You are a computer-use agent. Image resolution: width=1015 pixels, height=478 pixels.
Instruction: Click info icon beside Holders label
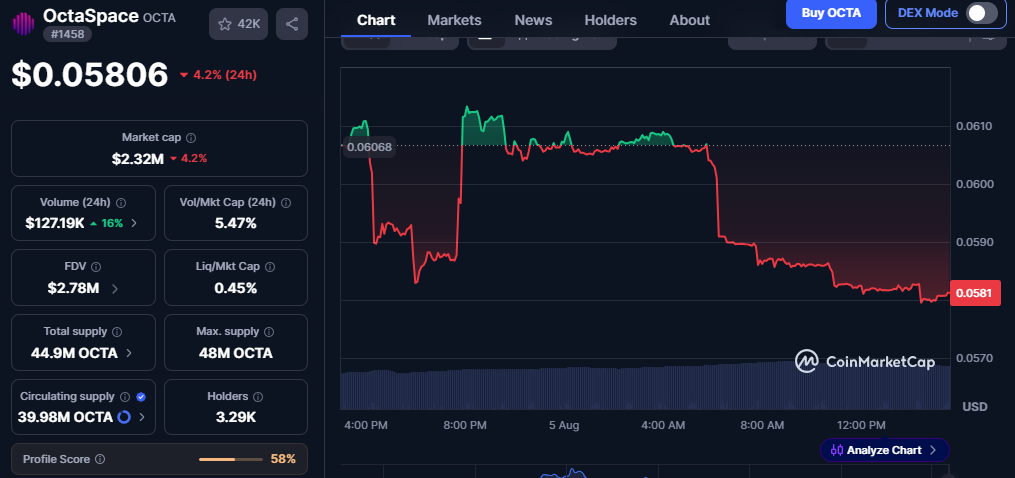coord(258,396)
